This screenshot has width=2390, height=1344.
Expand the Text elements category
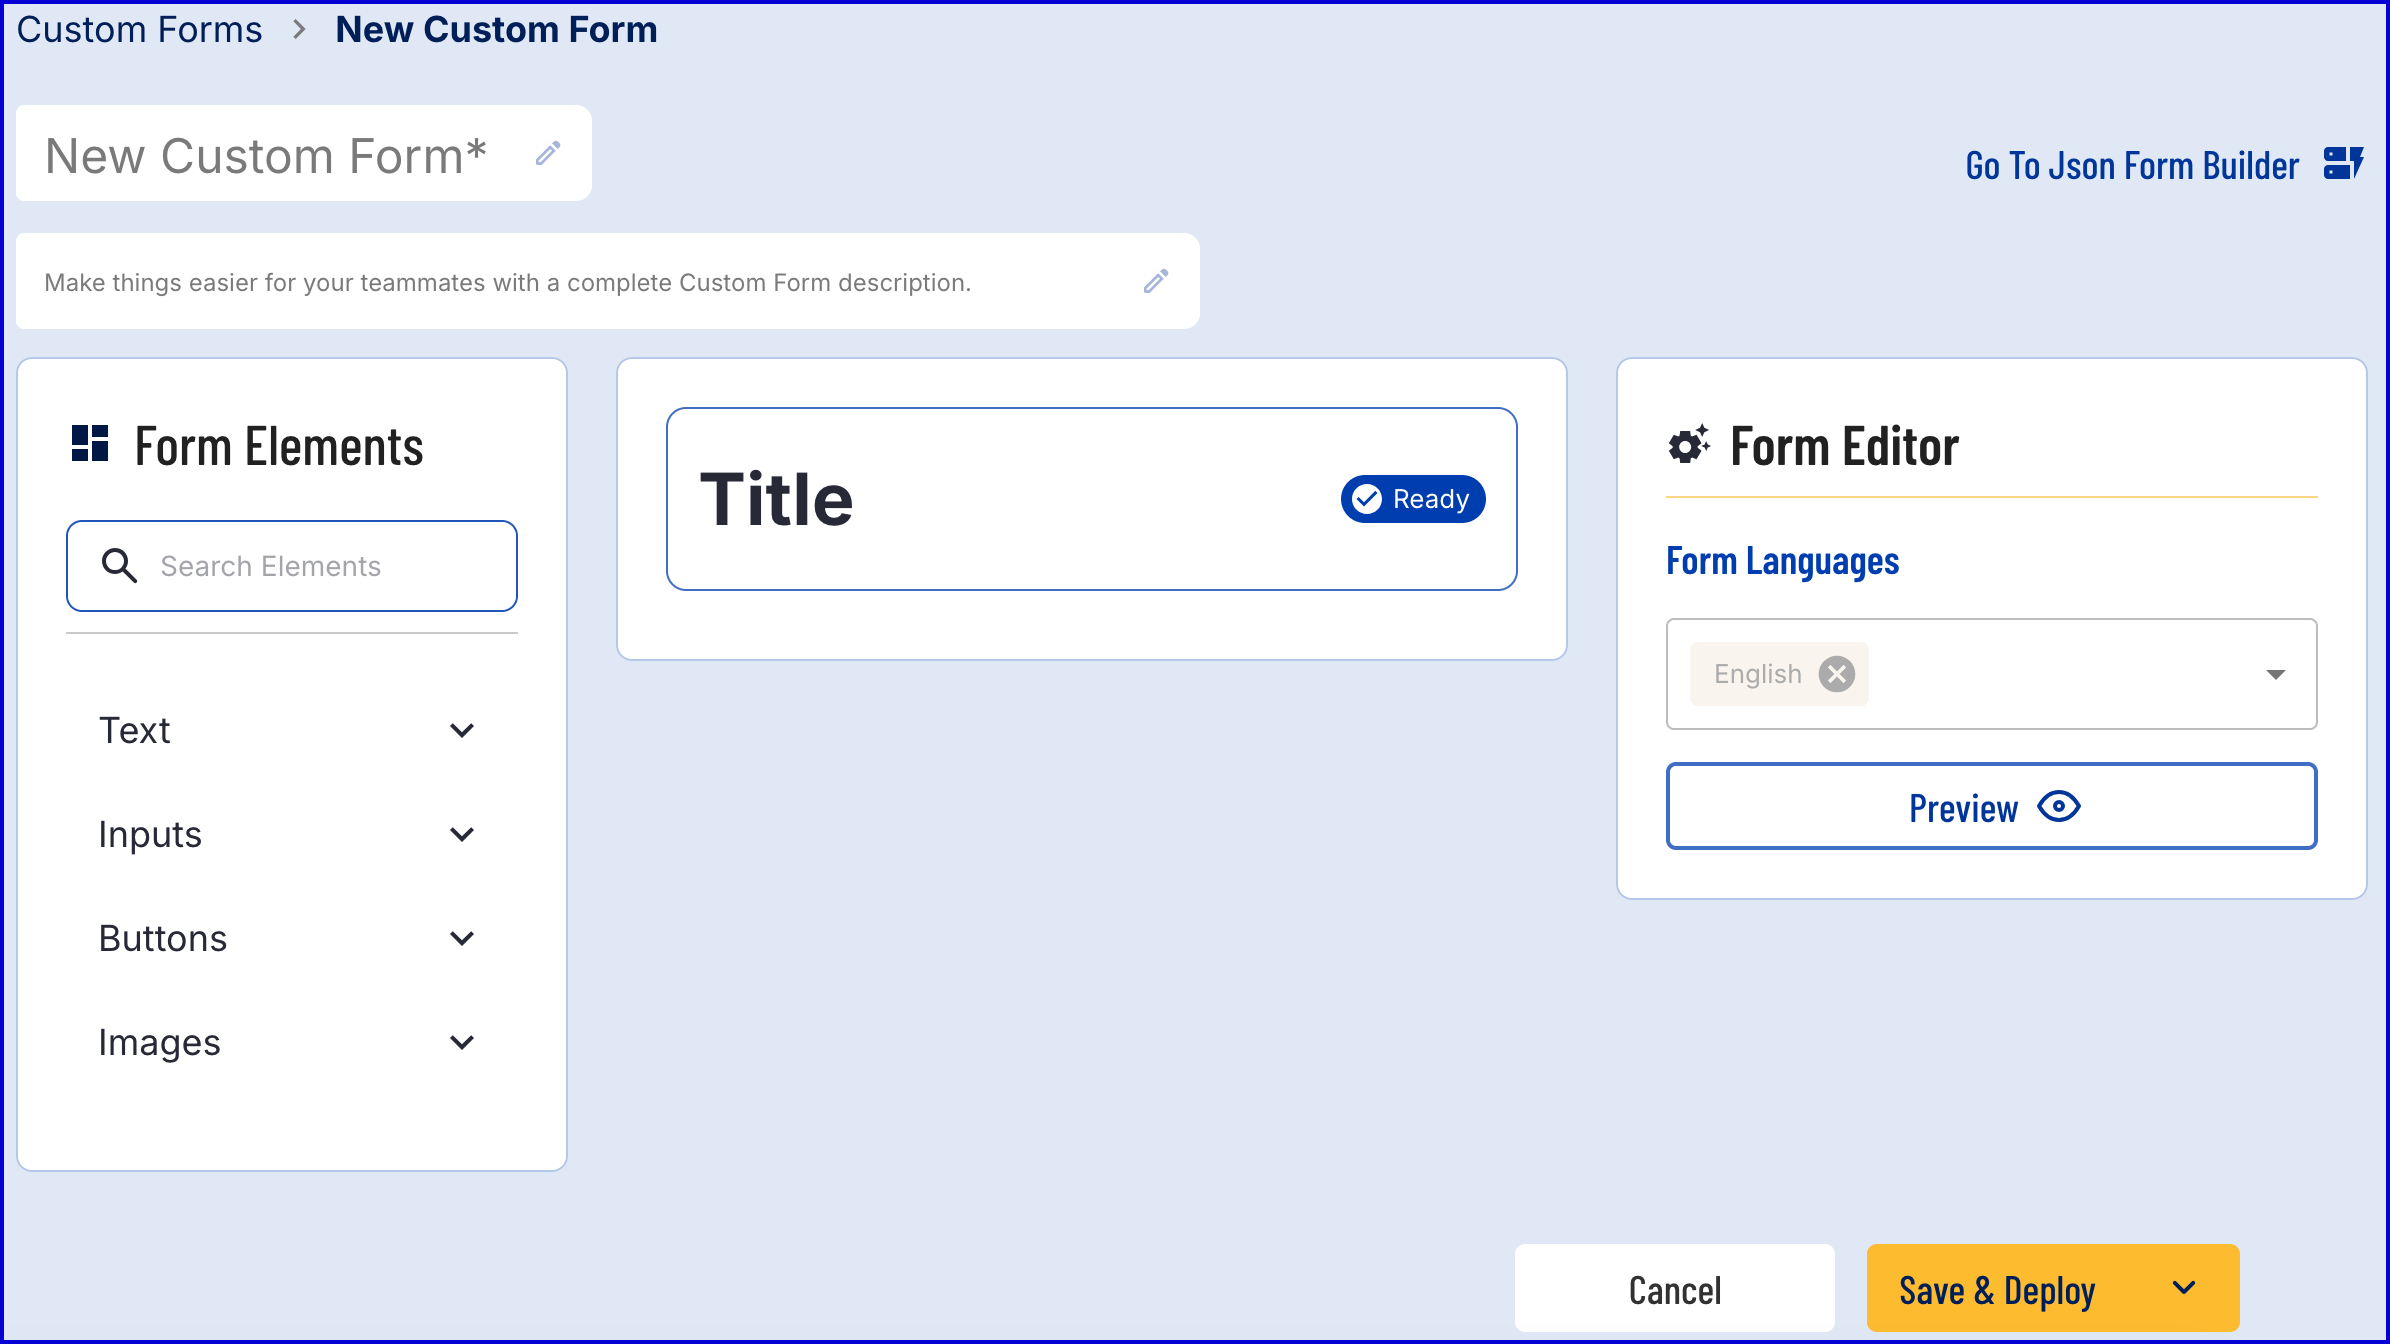[462, 730]
